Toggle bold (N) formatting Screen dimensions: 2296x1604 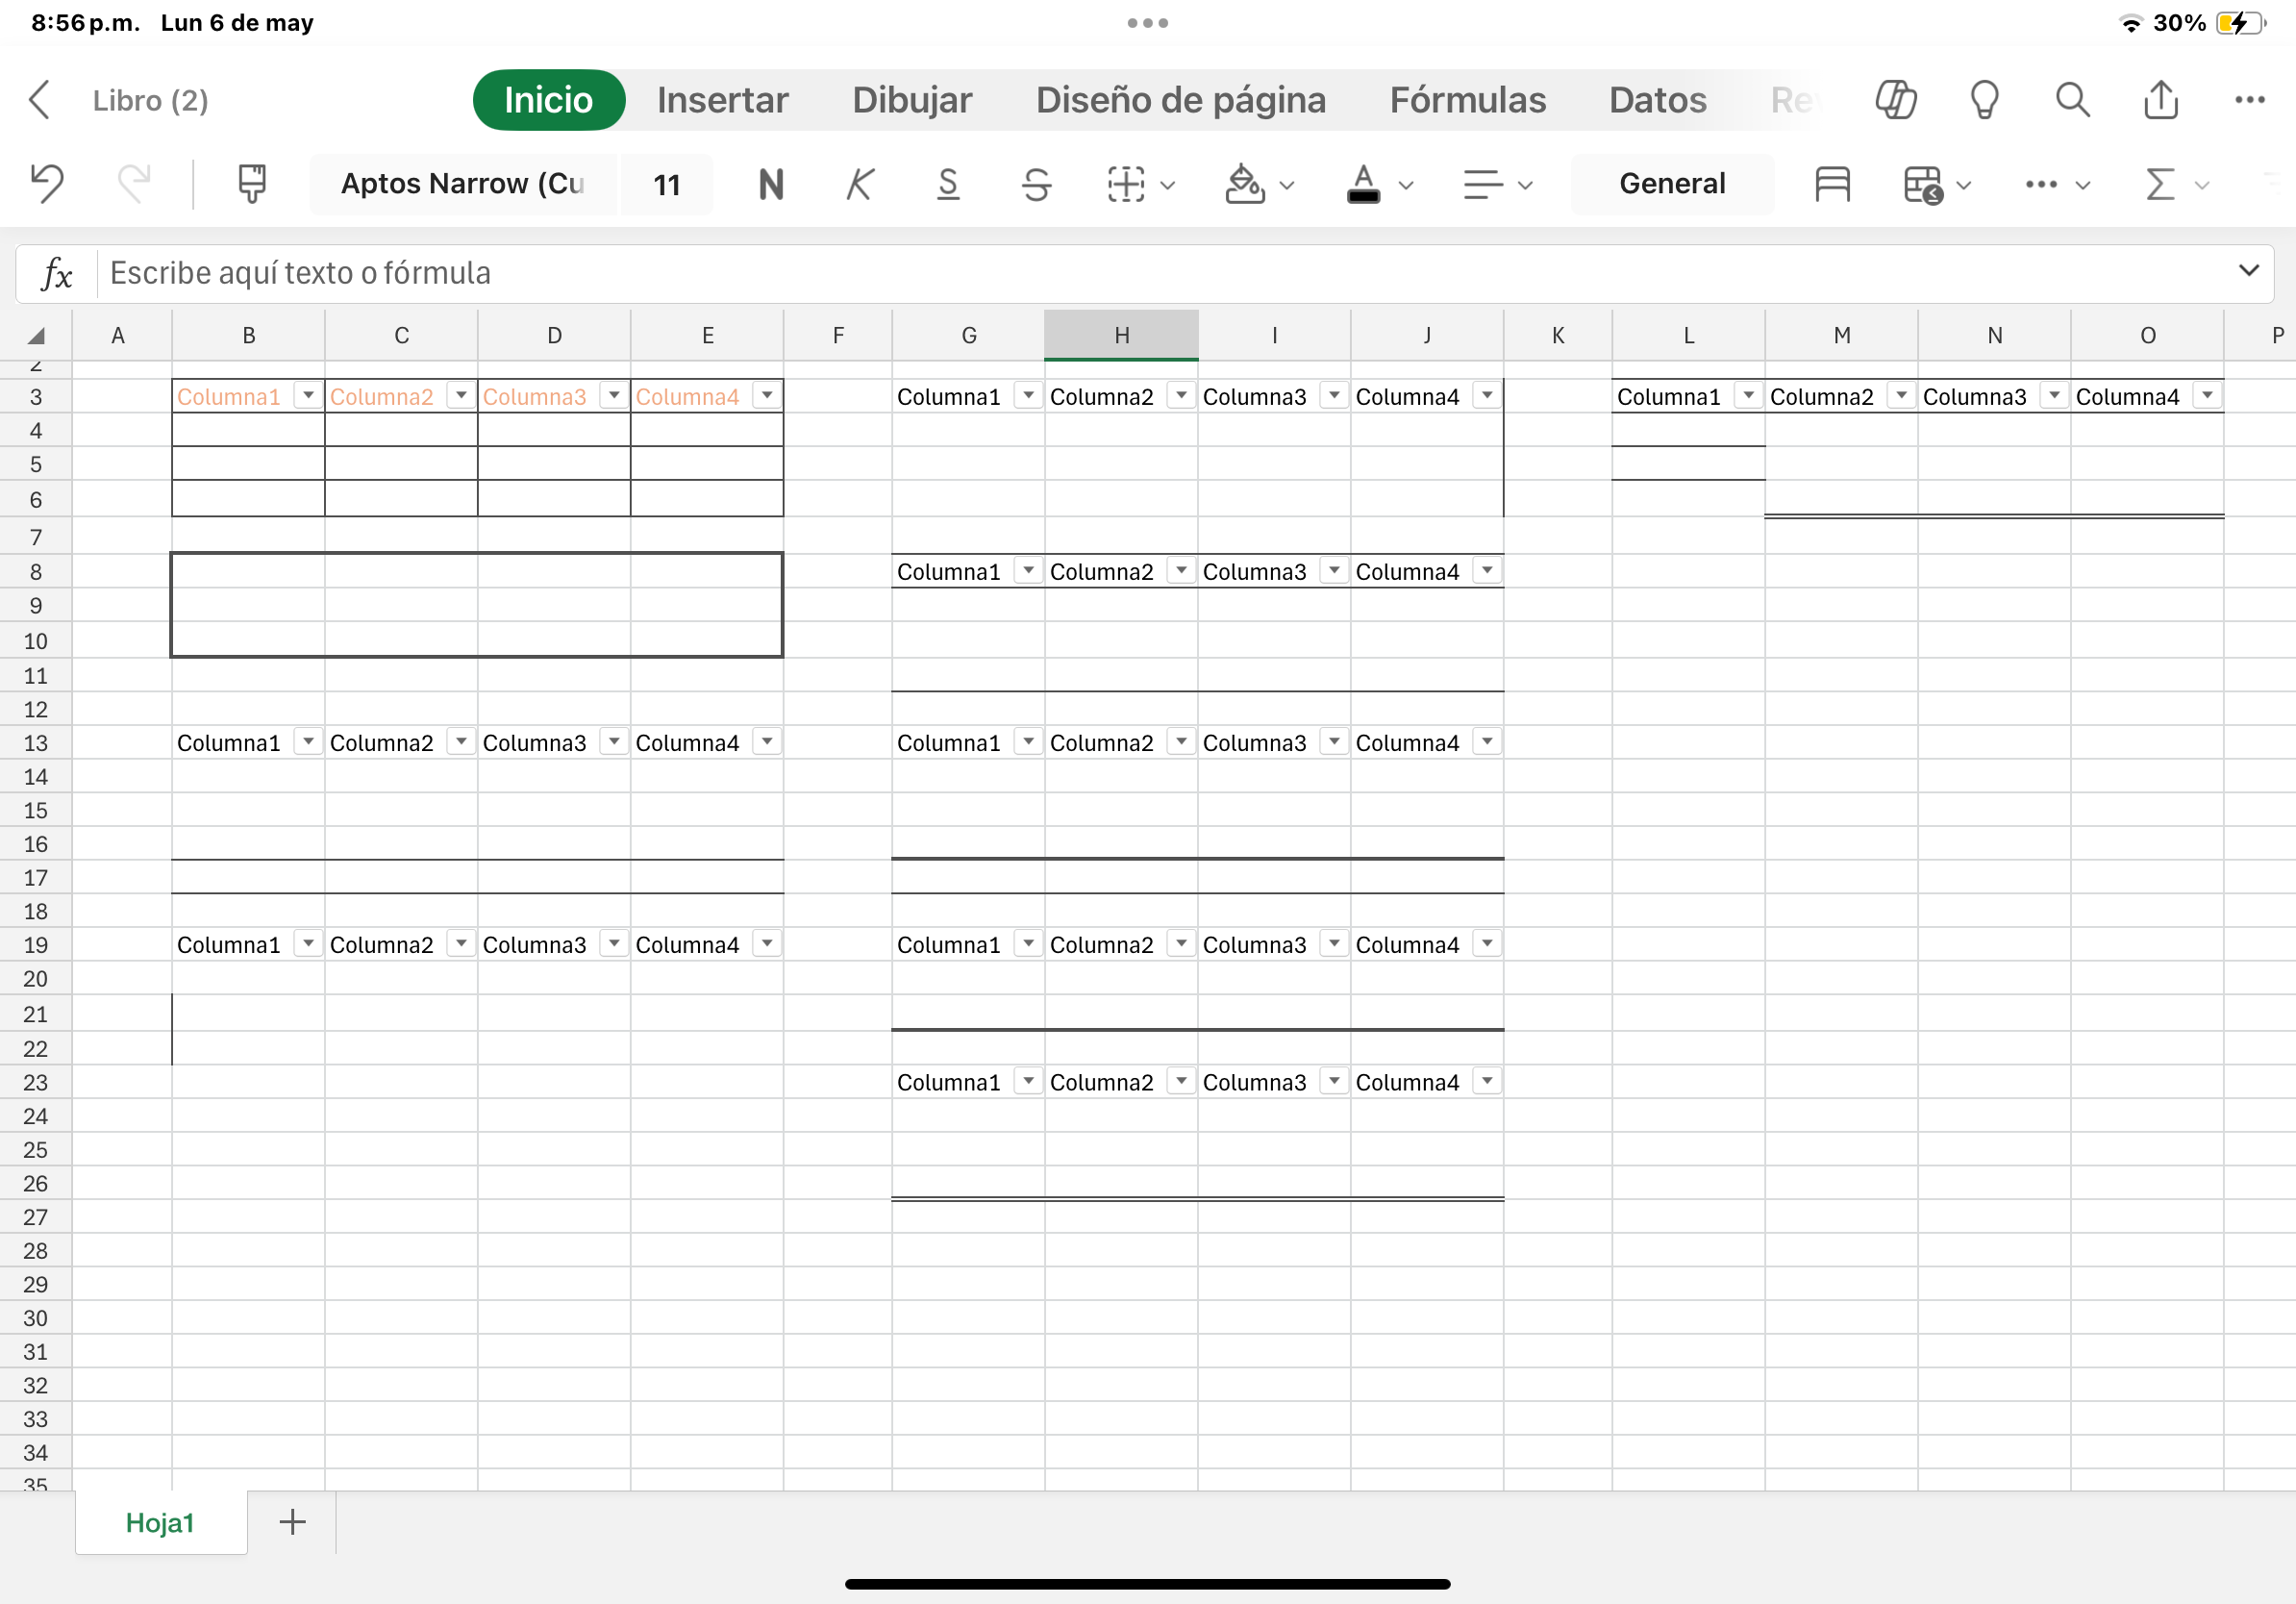coord(771,184)
